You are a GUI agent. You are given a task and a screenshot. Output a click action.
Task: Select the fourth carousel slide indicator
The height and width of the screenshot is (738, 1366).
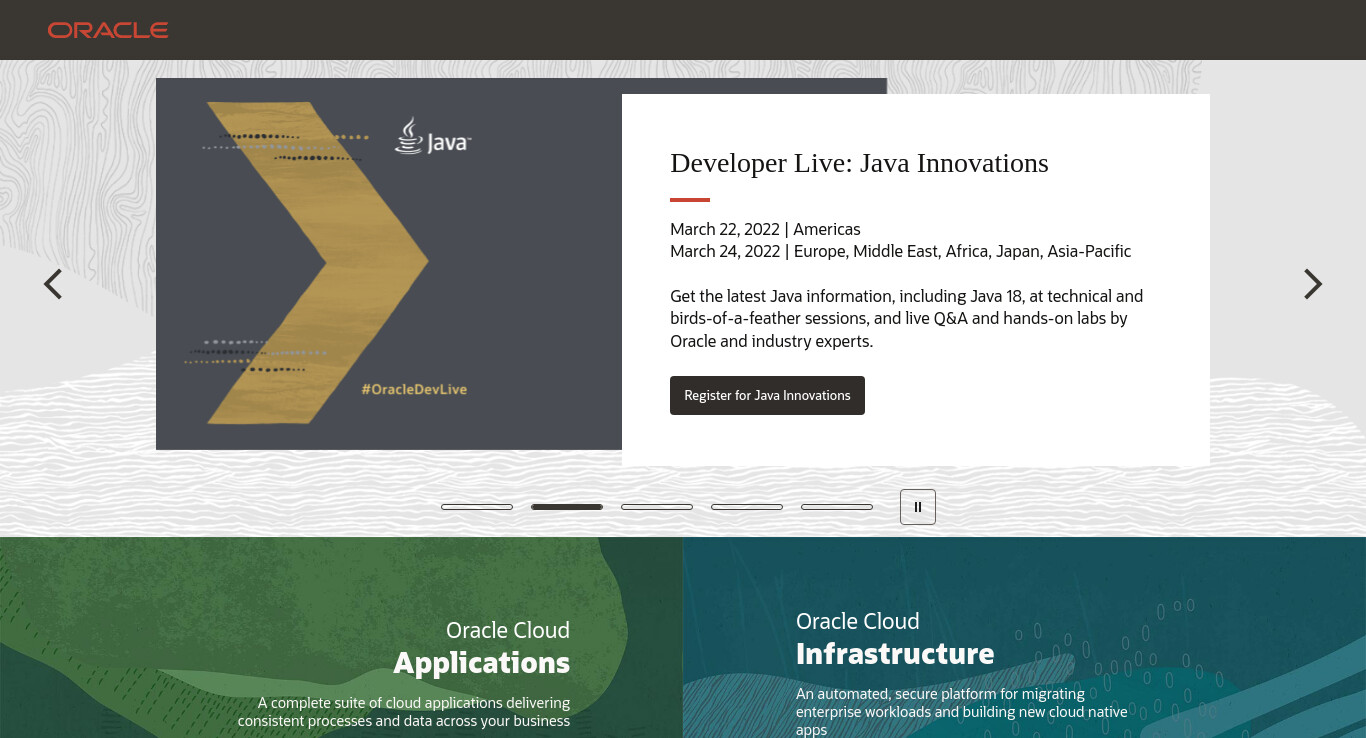point(747,507)
